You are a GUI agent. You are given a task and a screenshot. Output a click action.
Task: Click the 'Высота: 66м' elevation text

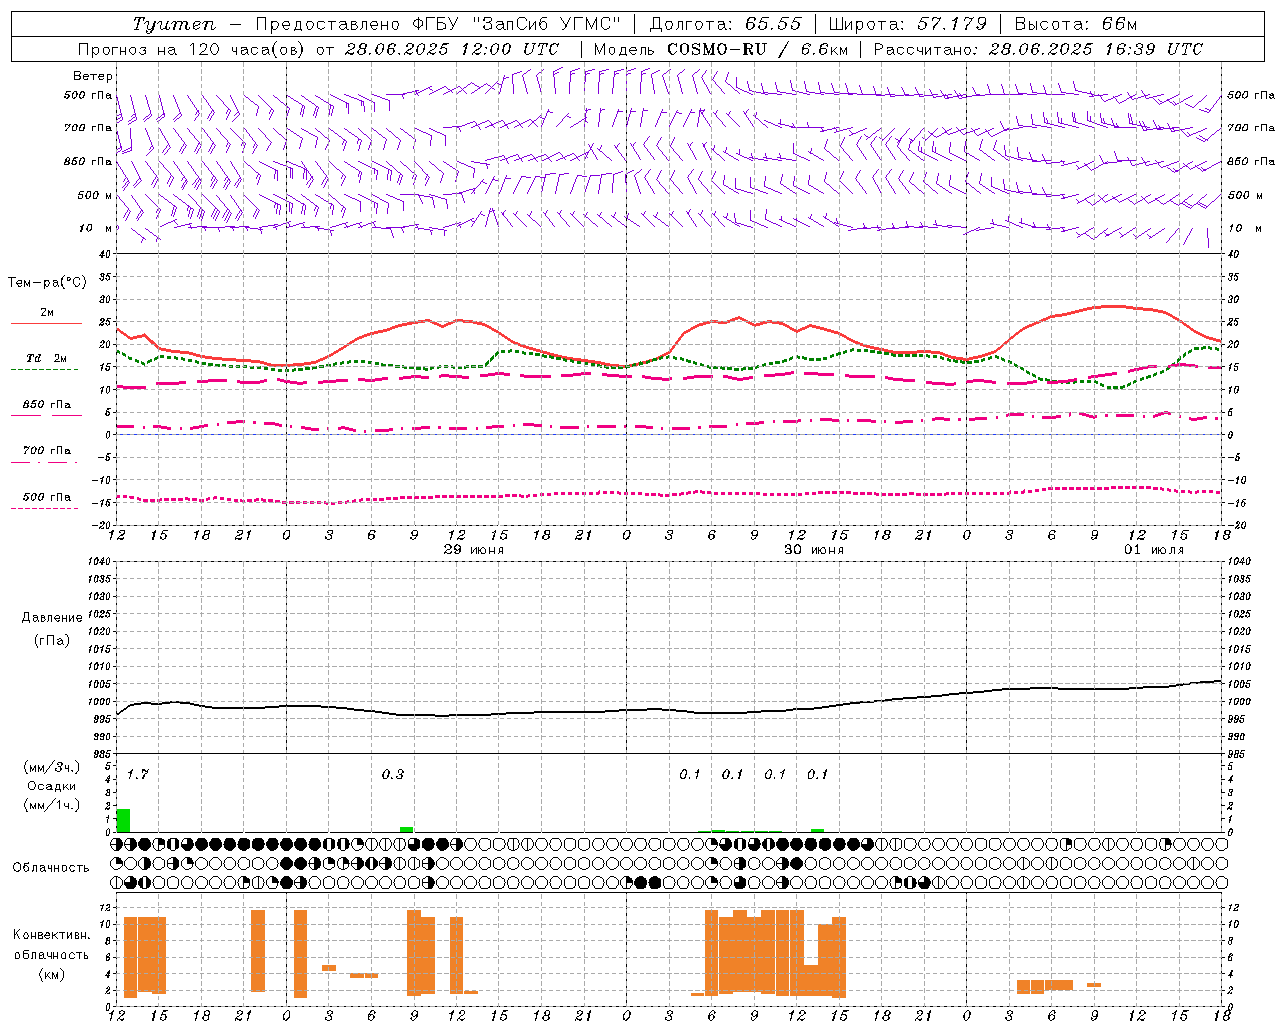tap(1076, 24)
